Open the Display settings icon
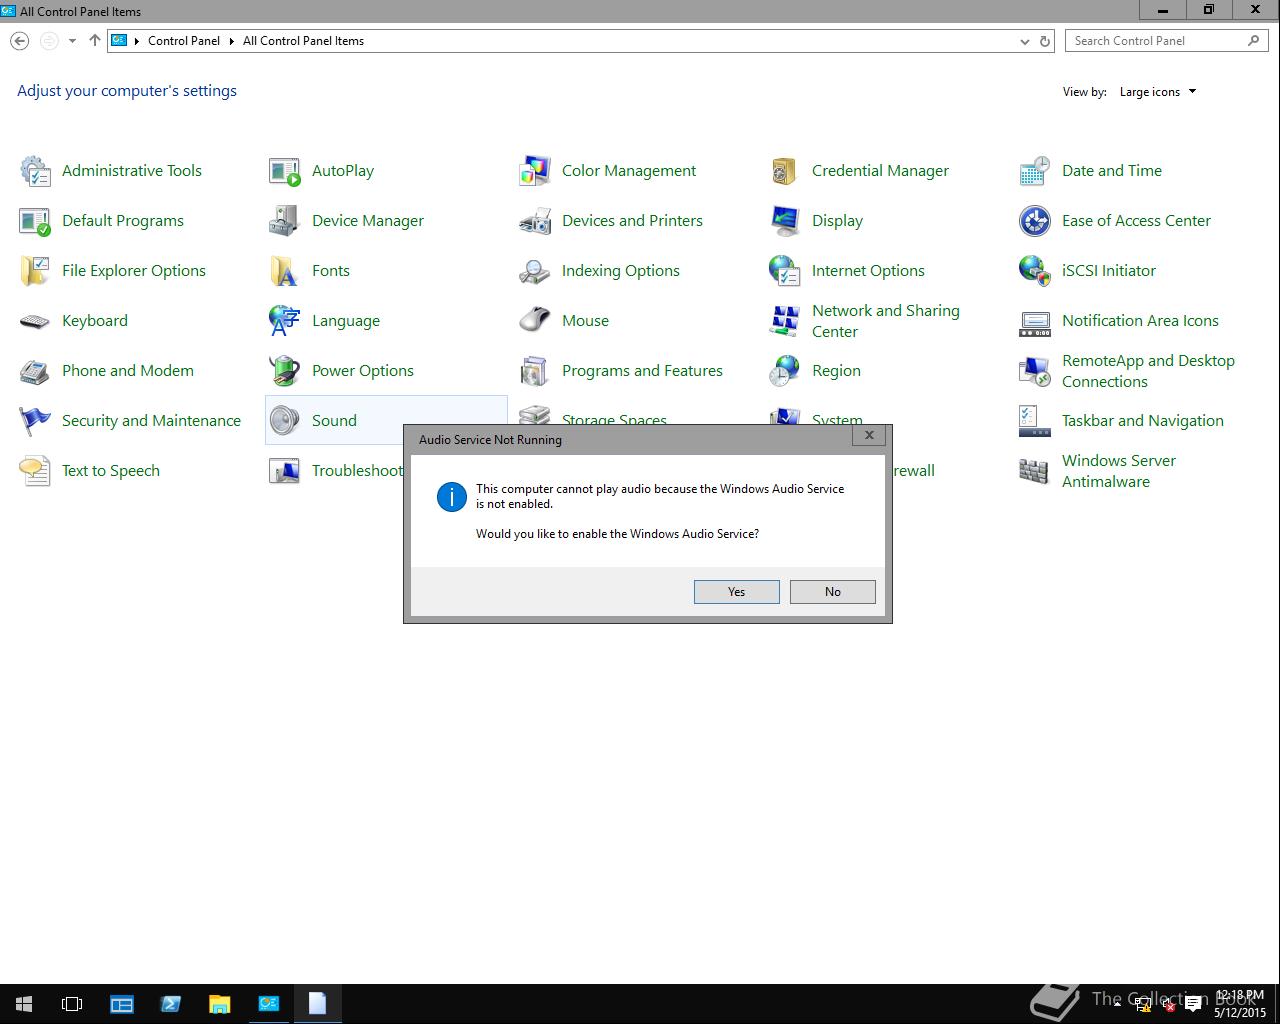The image size is (1280, 1024). pos(785,221)
